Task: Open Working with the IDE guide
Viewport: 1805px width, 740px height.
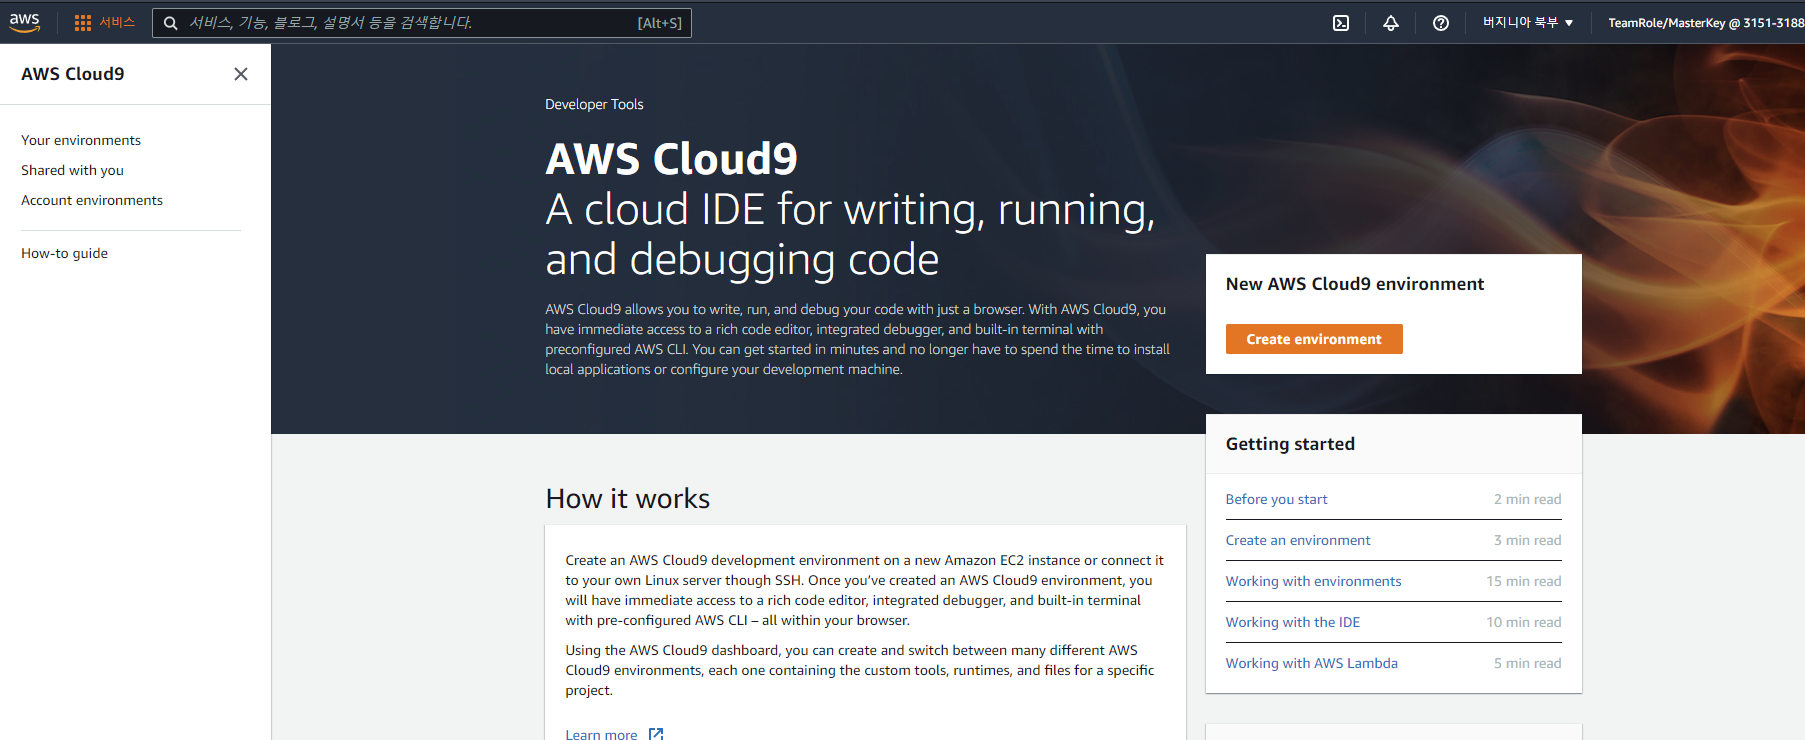Action: (1293, 622)
